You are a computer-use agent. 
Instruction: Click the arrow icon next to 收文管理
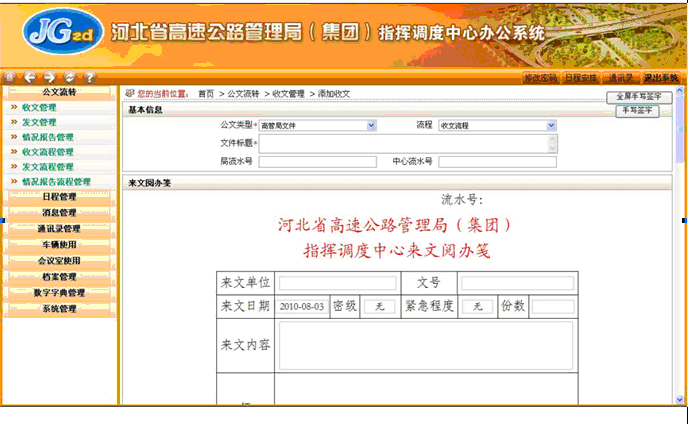click(x=14, y=107)
